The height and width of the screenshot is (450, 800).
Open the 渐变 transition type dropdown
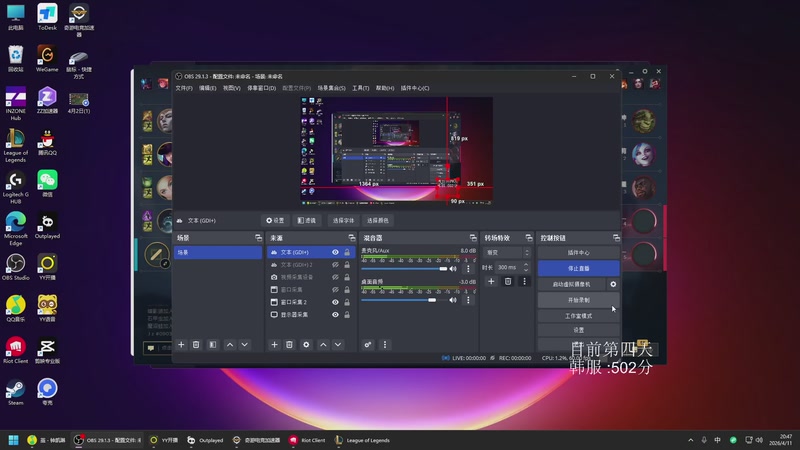click(x=507, y=253)
